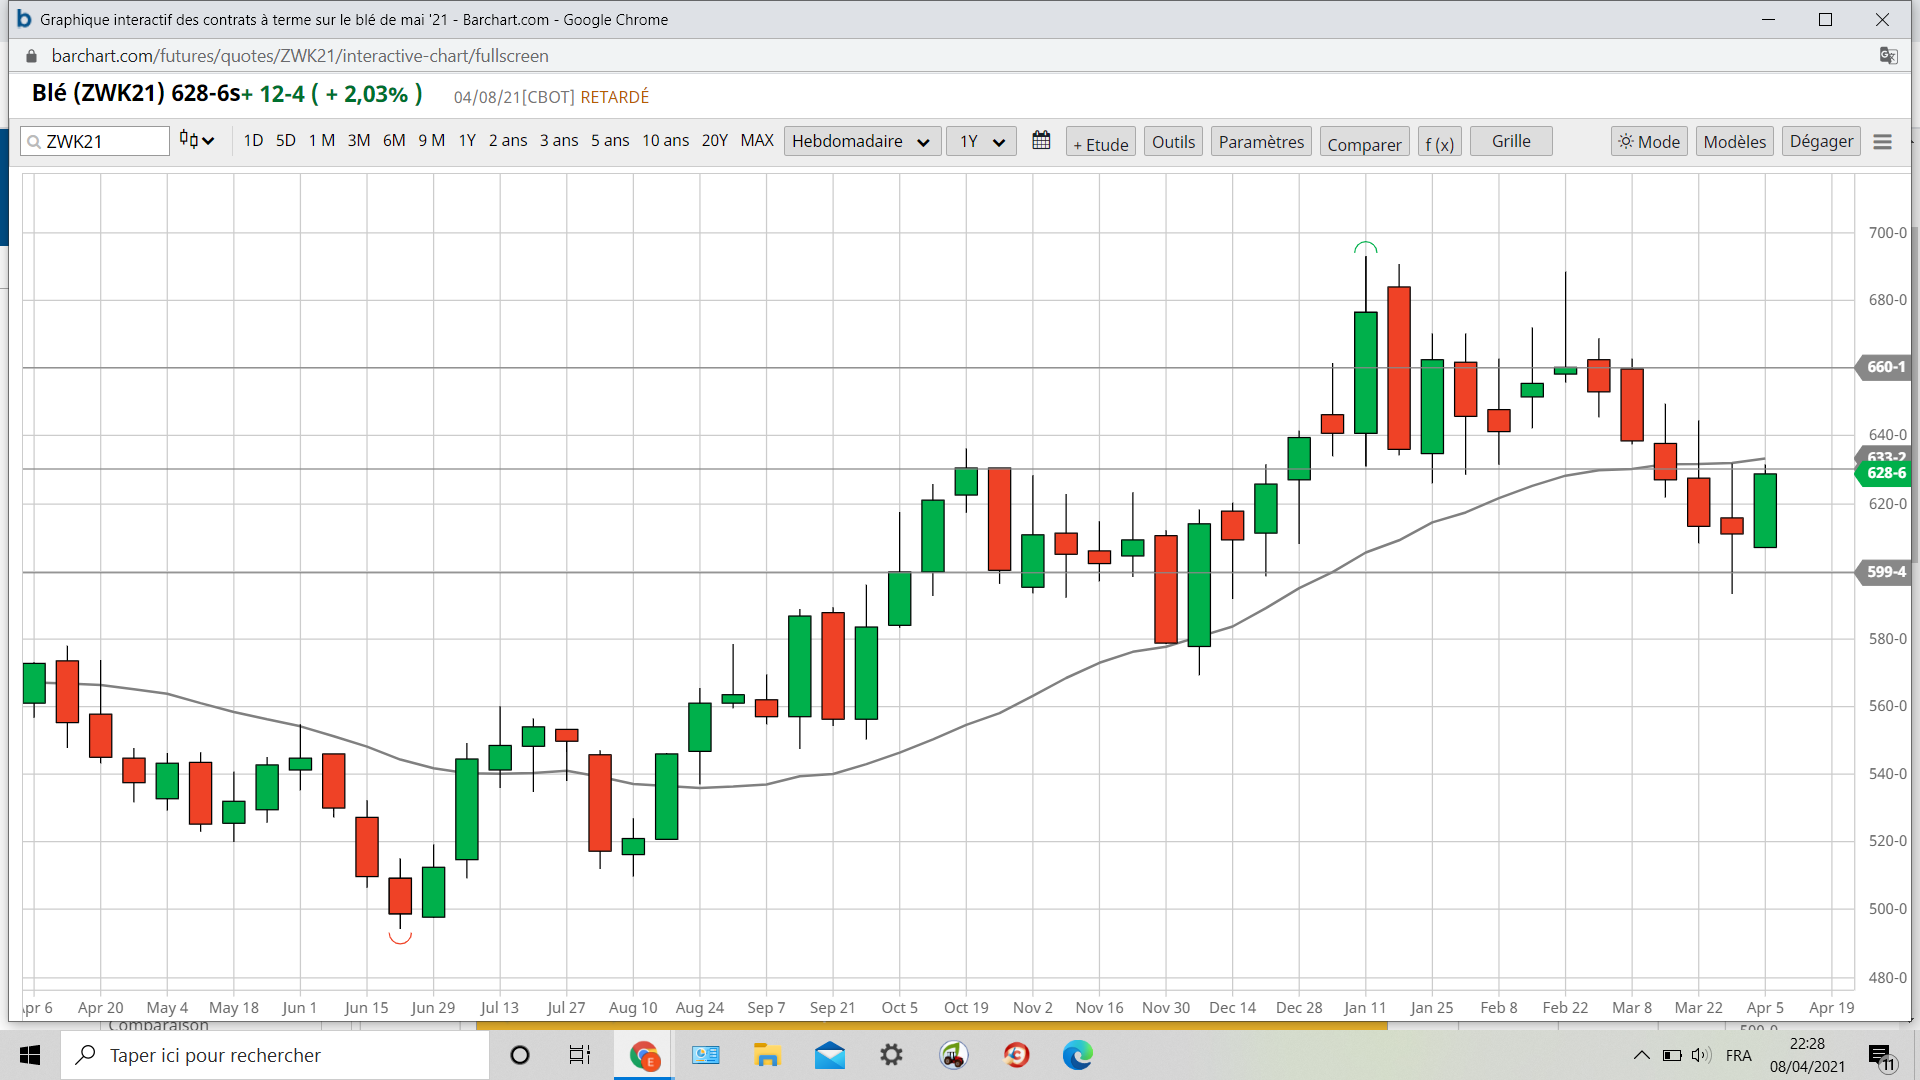Viewport: 1920px width, 1080px height.
Task: Select the 5 ans time range
Action: pos(609,141)
